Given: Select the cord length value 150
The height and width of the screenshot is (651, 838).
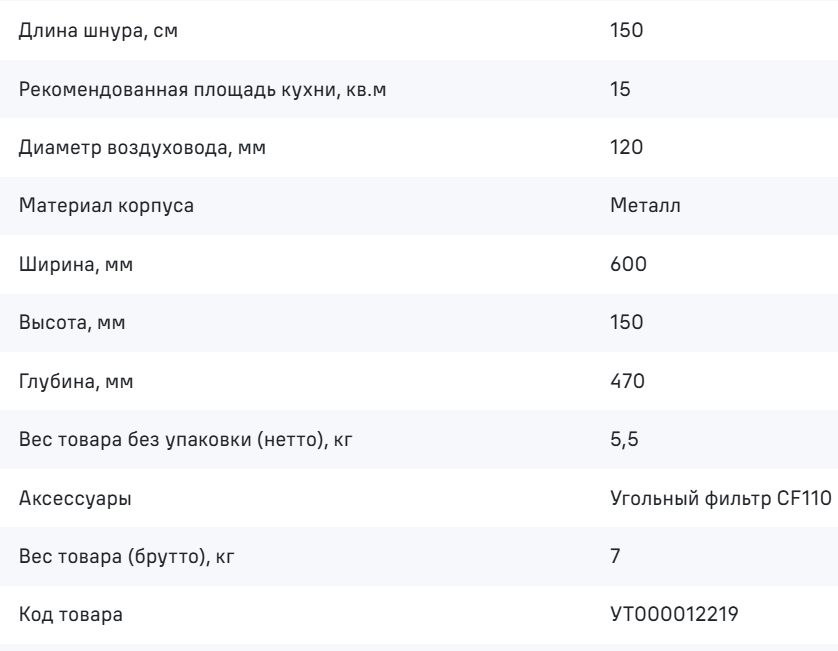Looking at the screenshot, I should pos(626,30).
